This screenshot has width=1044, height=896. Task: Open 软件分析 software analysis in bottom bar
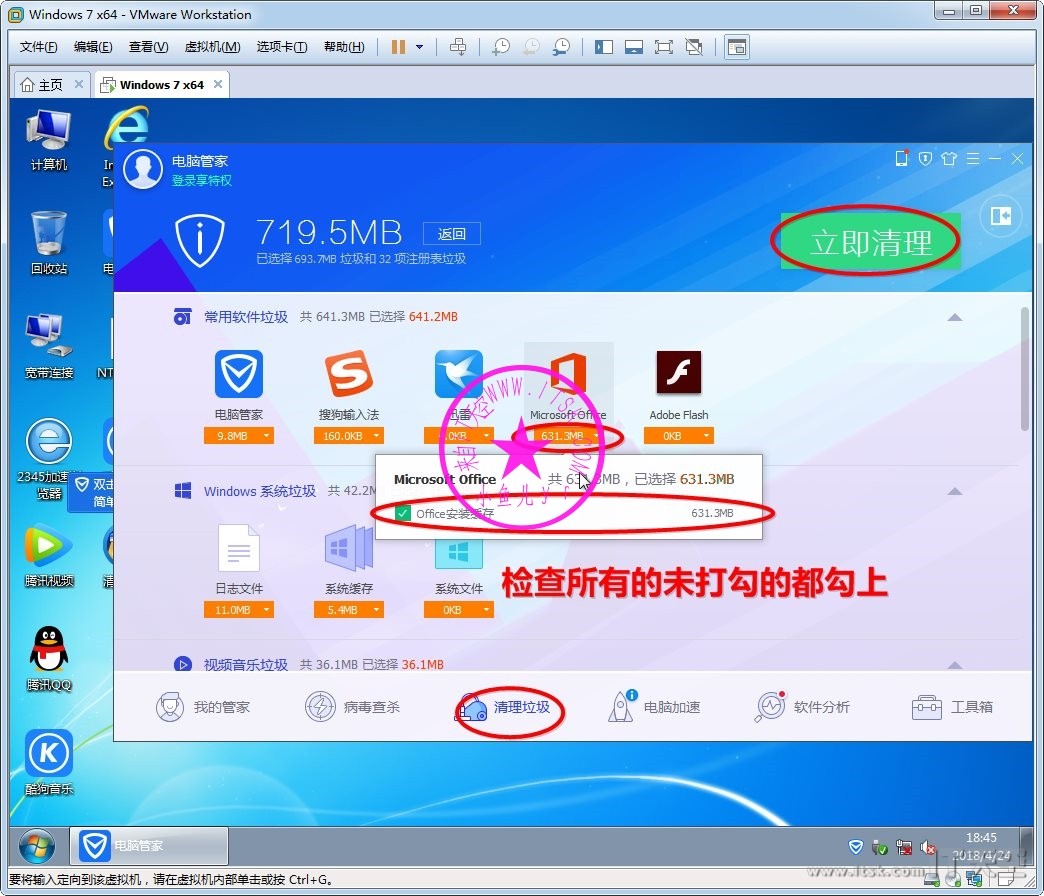coord(802,707)
